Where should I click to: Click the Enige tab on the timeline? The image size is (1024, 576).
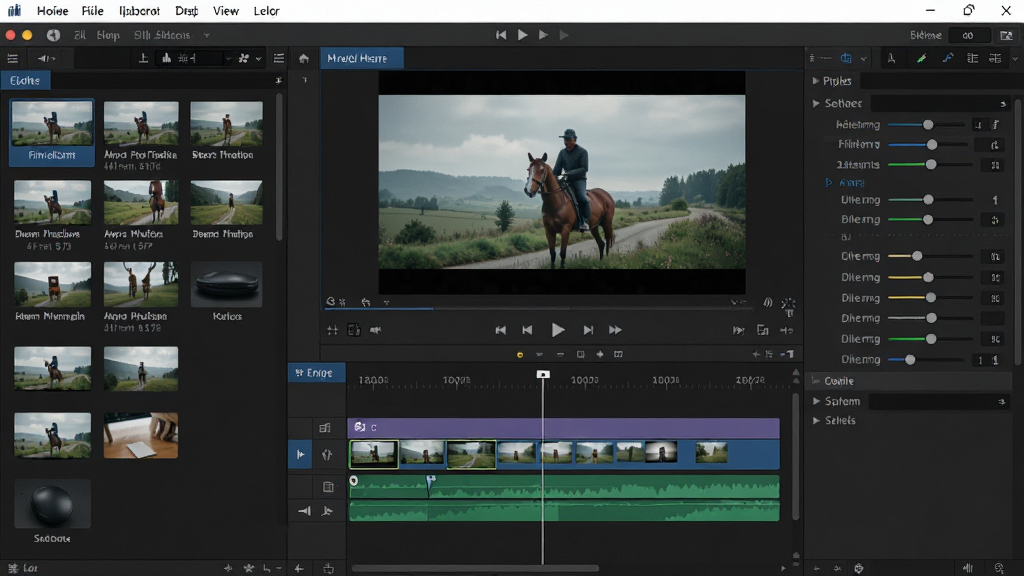[316, 373]
